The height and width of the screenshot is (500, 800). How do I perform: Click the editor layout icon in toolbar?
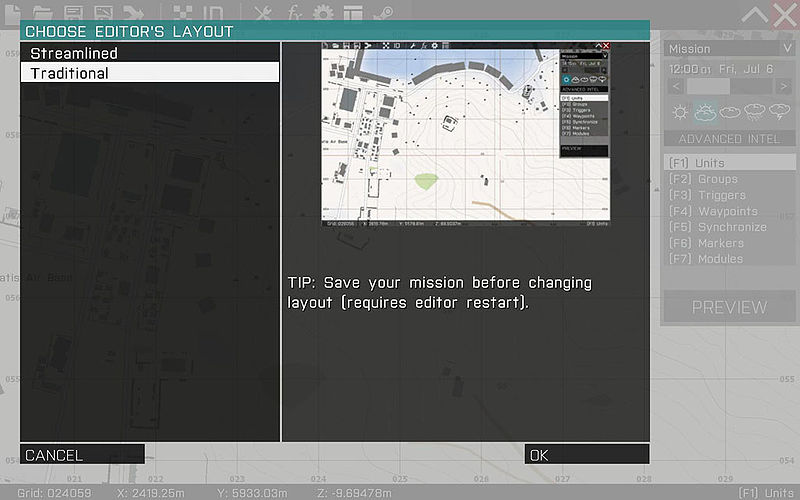point(352,13)
